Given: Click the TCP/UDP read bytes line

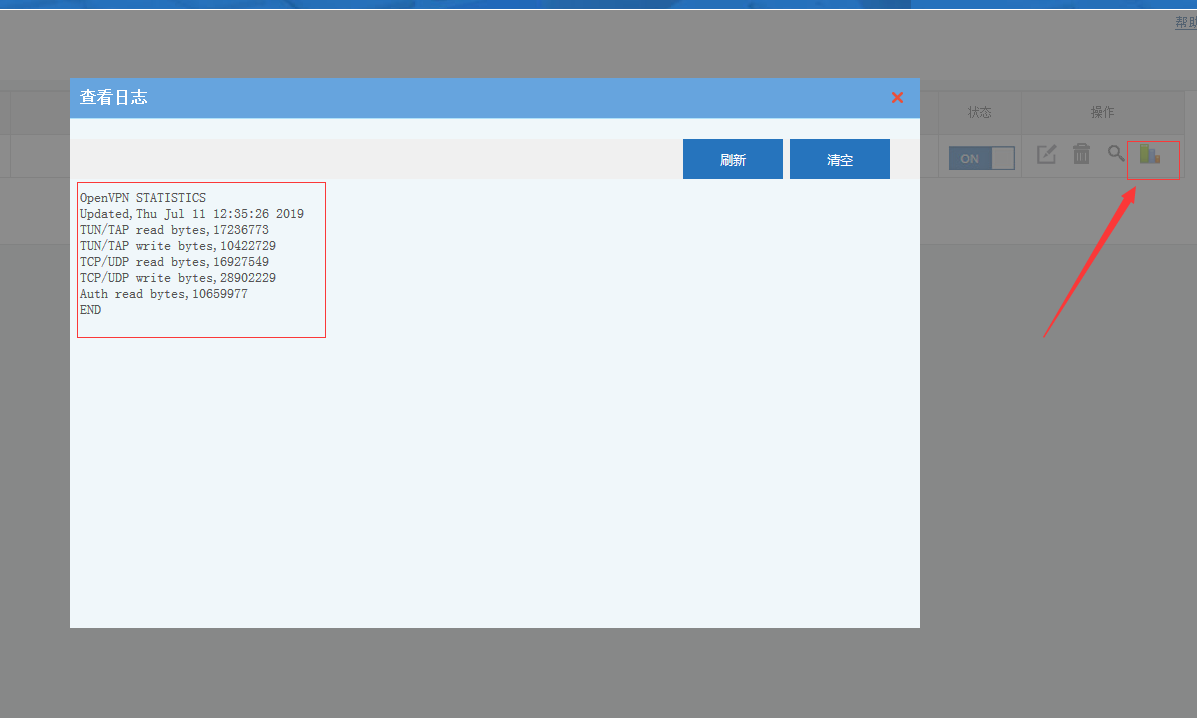Looking at the screenshot, I should coord(174,262).
